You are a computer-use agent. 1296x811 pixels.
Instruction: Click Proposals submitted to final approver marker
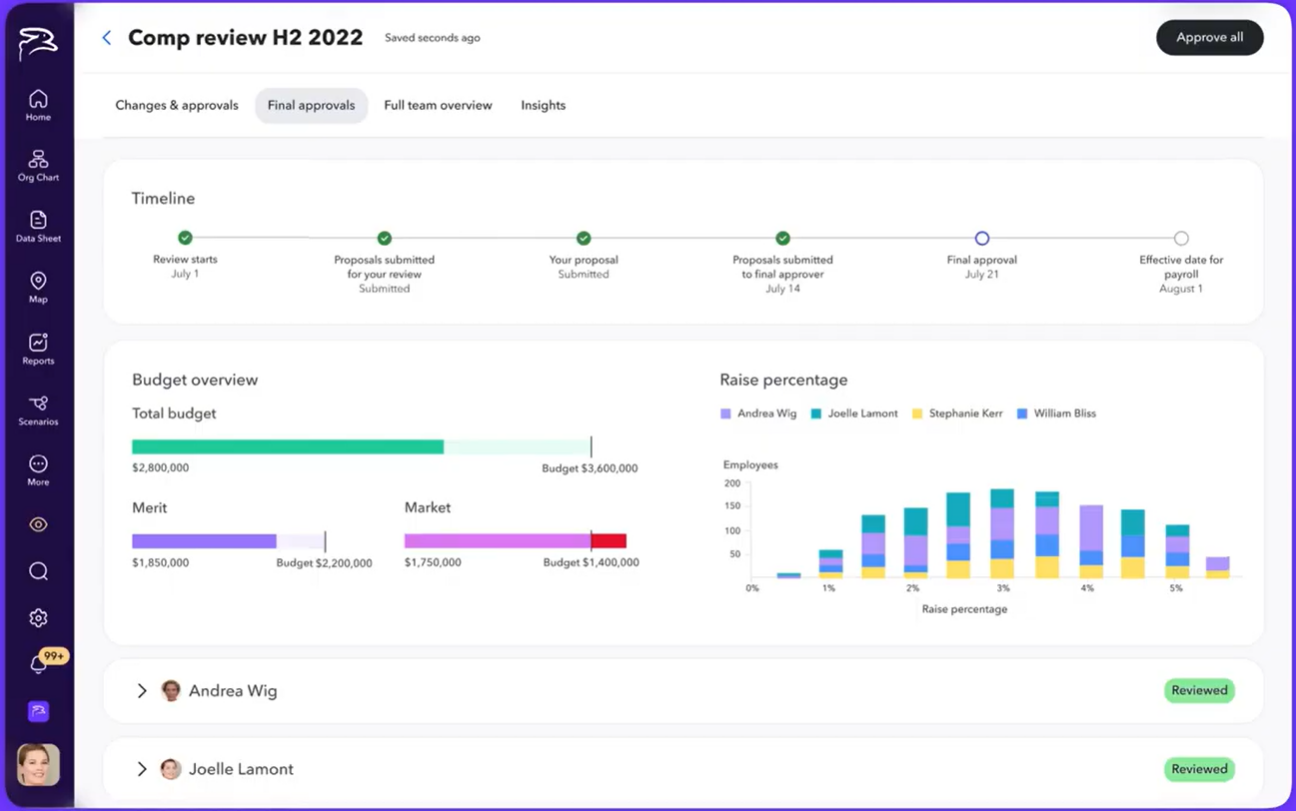click(x=783, y=238)
